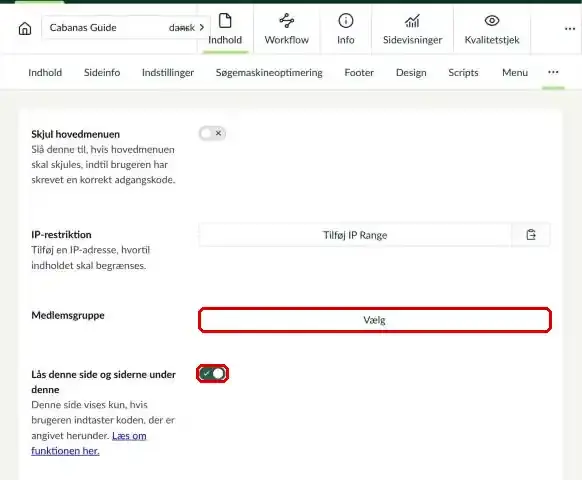Viewport: 582px width, 480px height.
Task: Open more options in top bar
Action: pyautogui.click(x=570, y=29)
